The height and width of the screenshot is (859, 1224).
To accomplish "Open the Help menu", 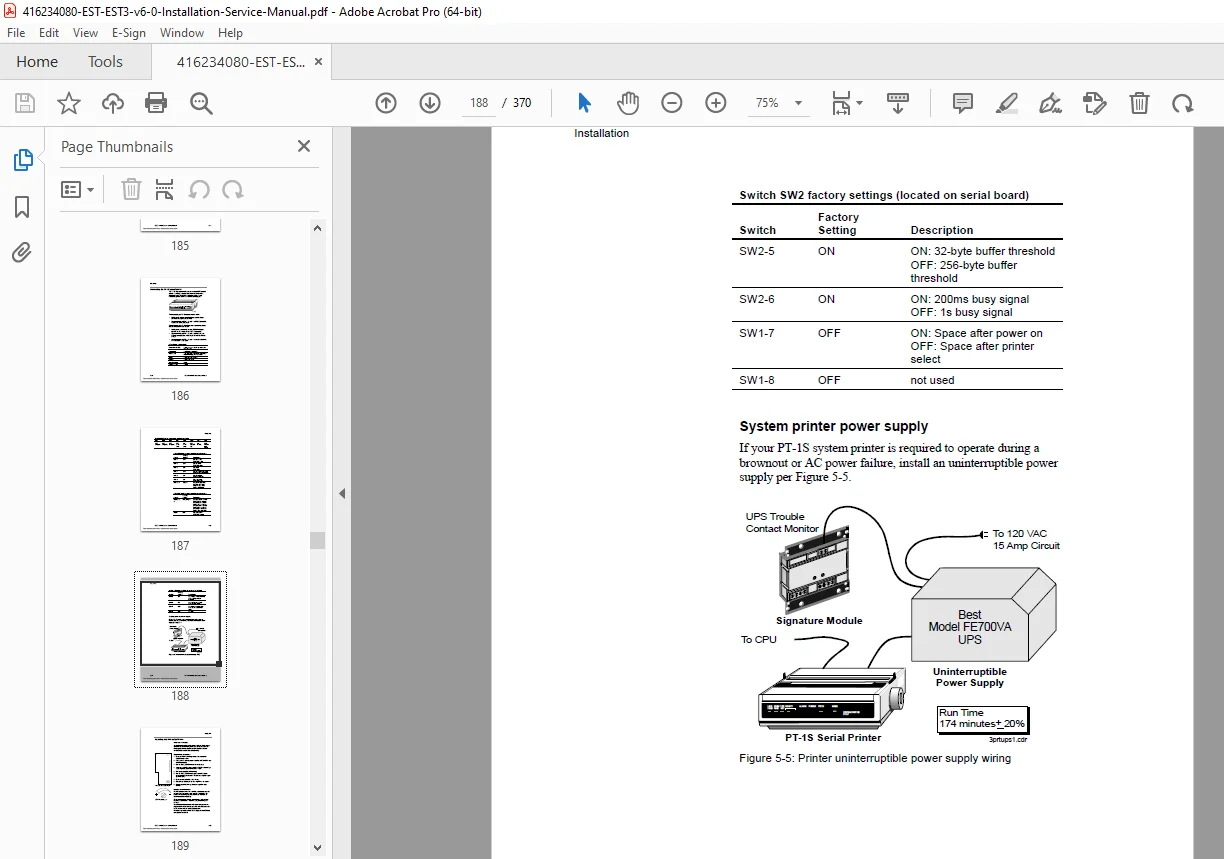I will pos(230,33).
